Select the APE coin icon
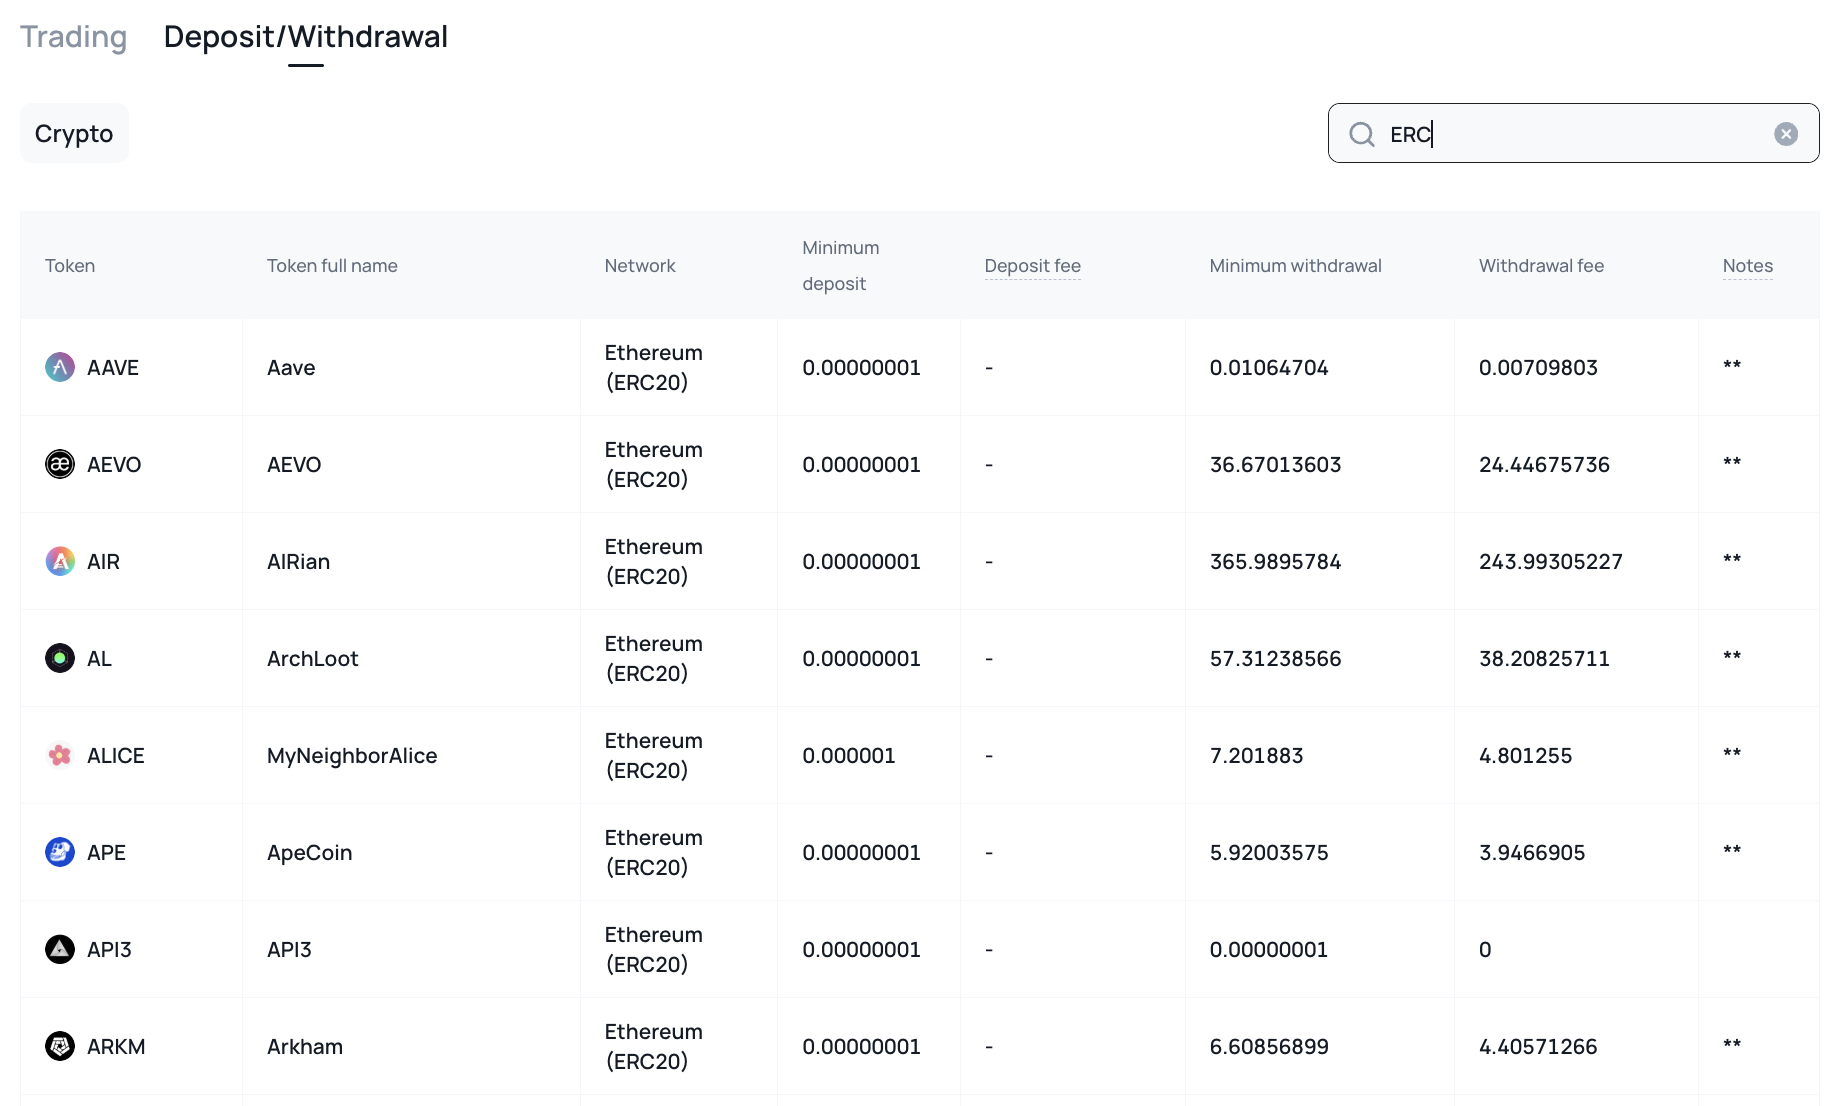The image size is (1846, 1106). (x=60, y=852)
